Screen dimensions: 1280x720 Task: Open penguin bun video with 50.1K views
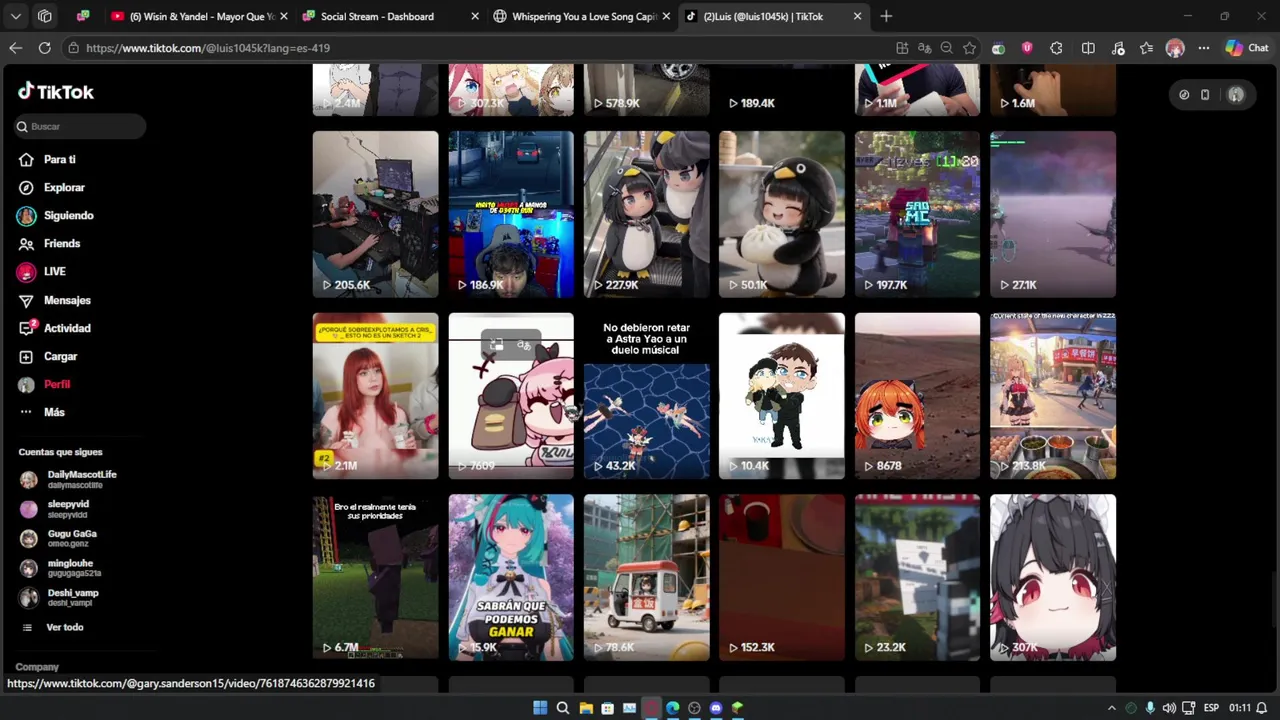click(782, 214)
